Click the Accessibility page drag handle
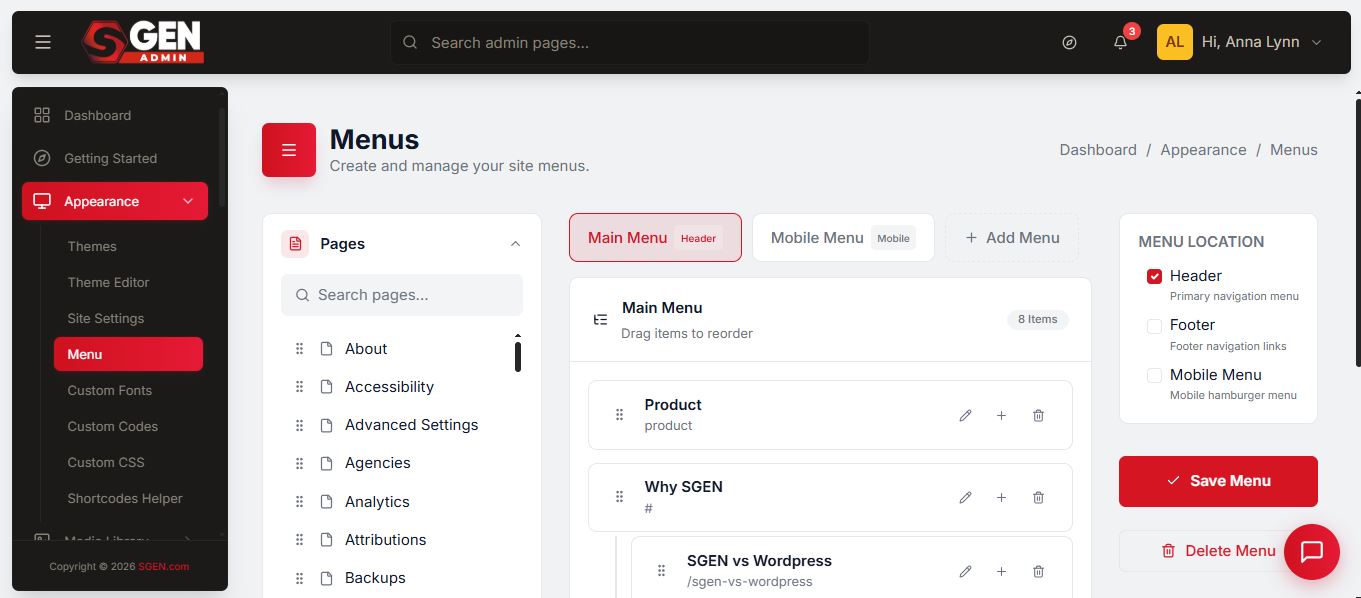 [x=299, y=387]
